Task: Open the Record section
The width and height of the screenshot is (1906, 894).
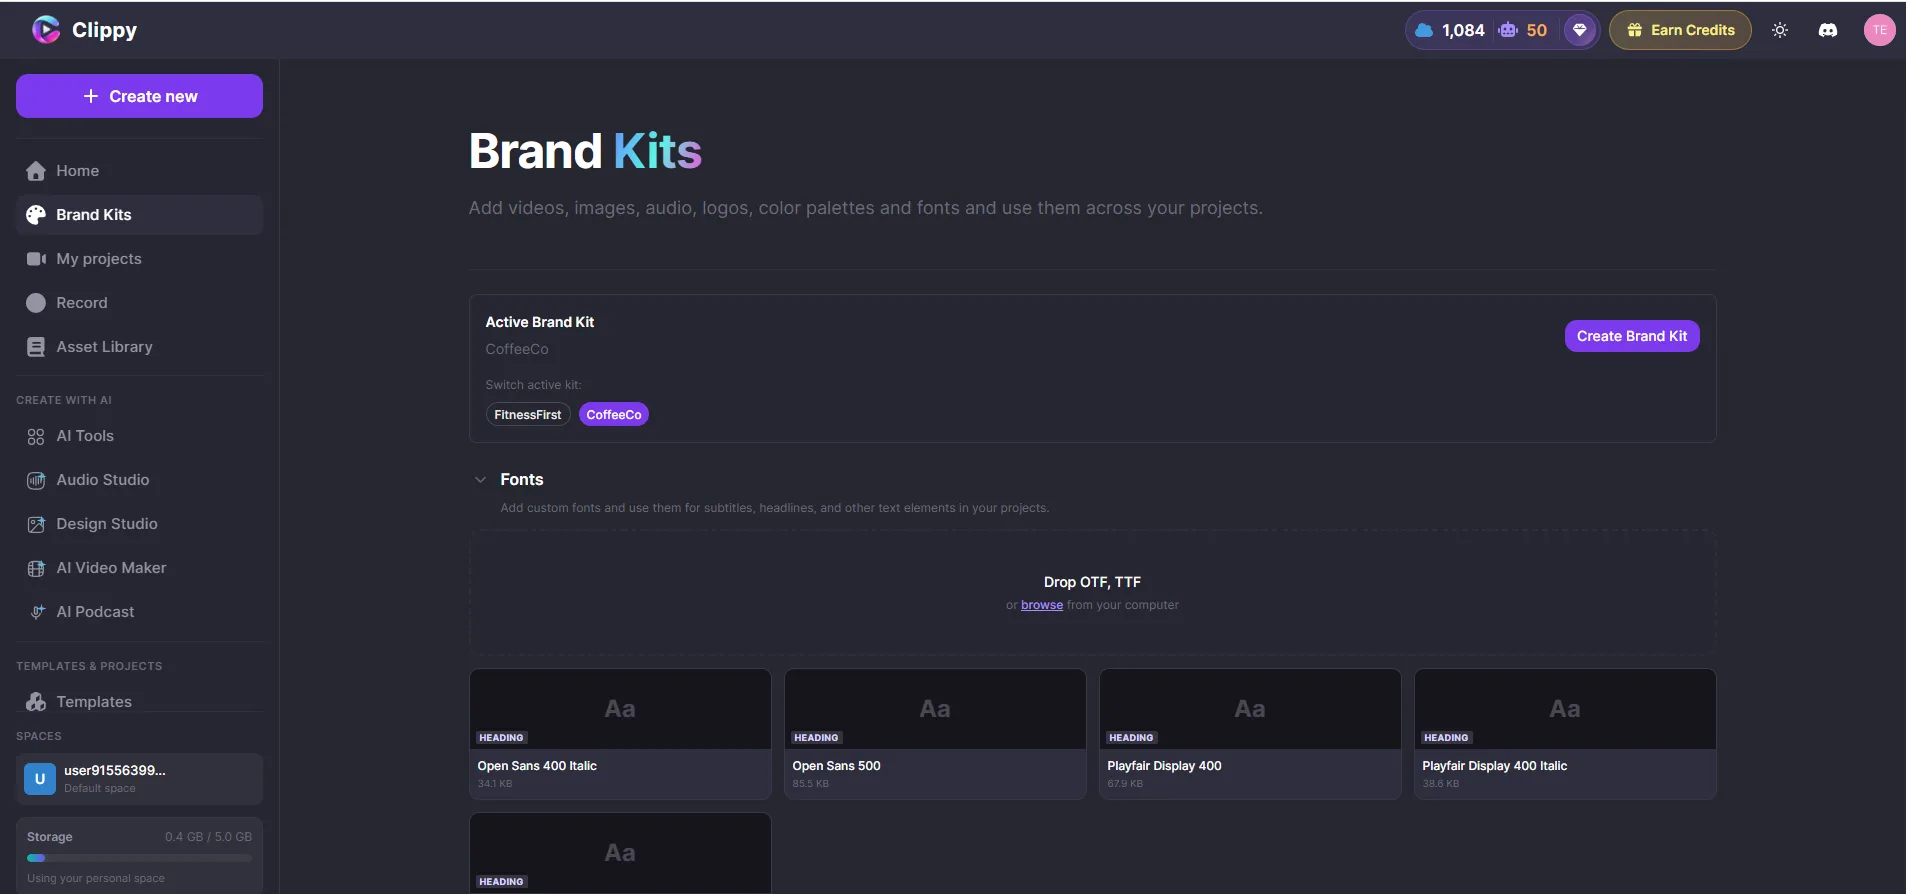Action: tap(139, 303)
